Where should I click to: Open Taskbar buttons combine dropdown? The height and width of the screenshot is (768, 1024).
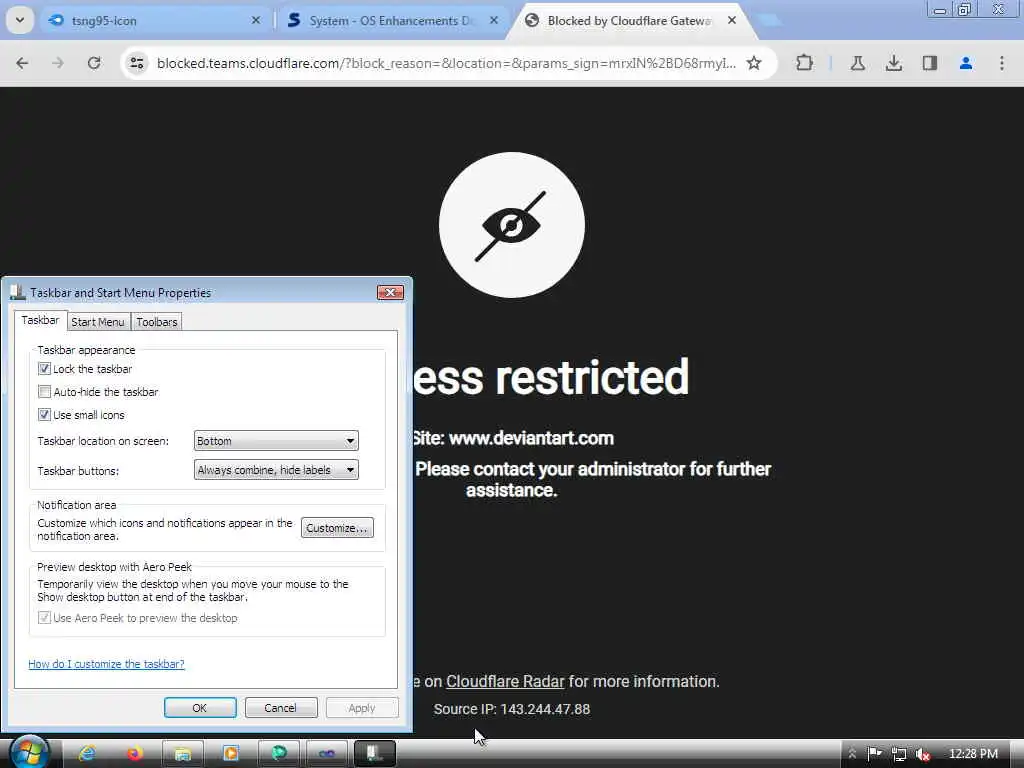(x=276, y=470)
